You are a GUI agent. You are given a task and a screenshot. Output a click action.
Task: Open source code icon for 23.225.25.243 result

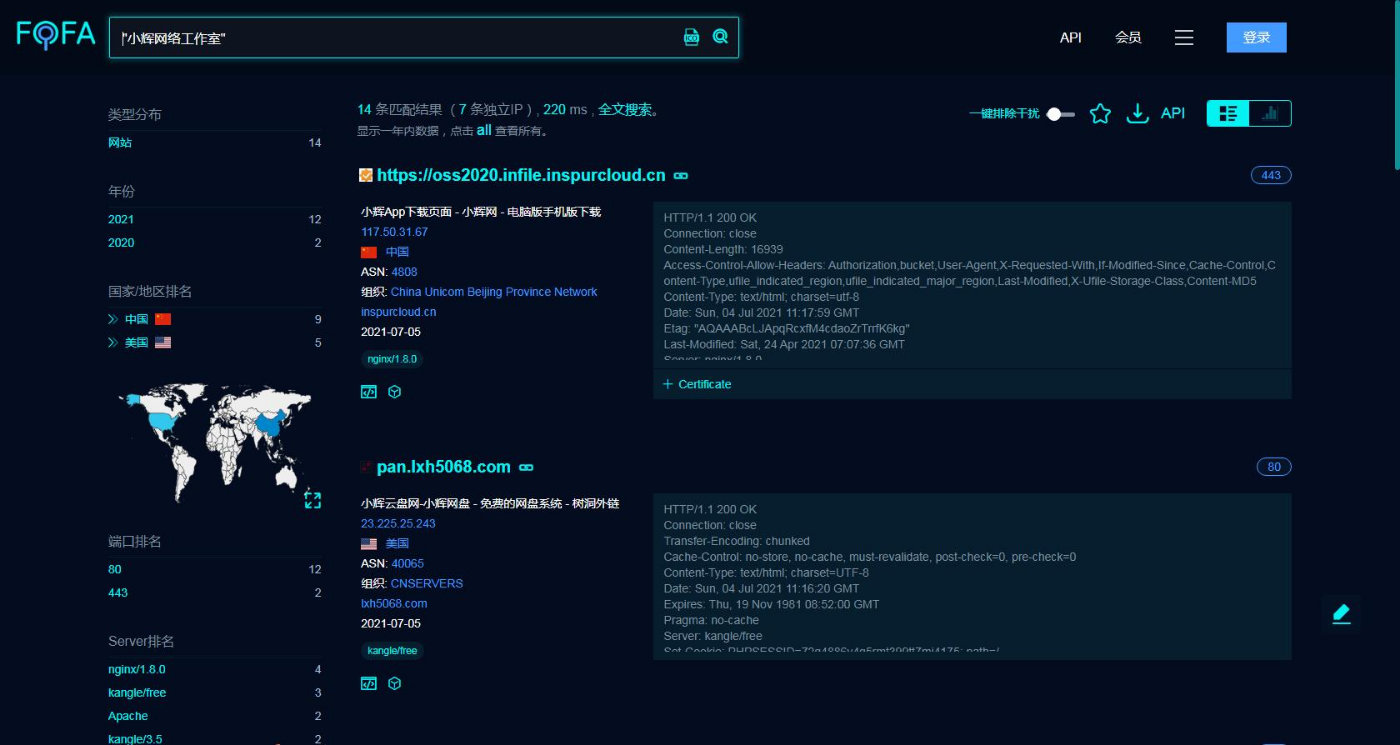coord(369,684)
